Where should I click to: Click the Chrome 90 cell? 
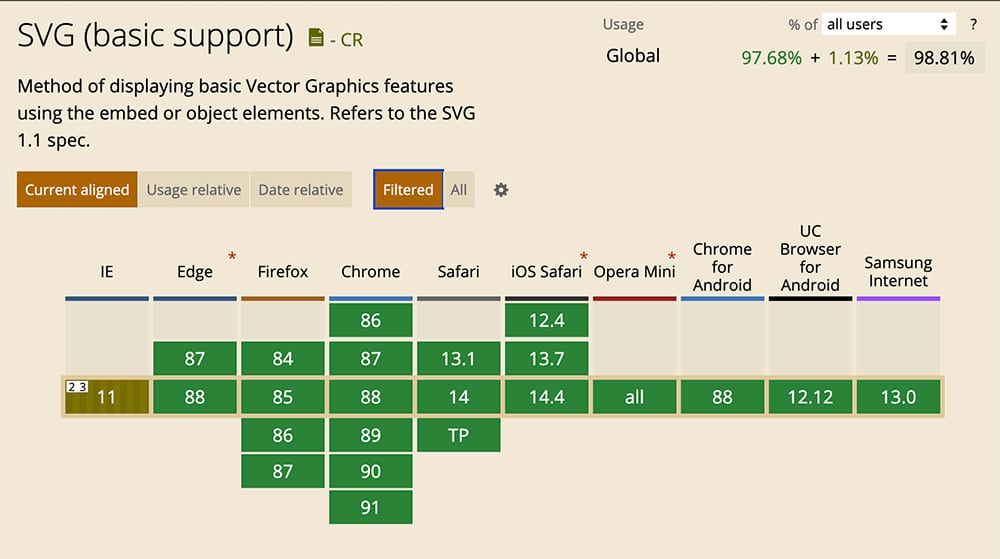coord(371,471)
